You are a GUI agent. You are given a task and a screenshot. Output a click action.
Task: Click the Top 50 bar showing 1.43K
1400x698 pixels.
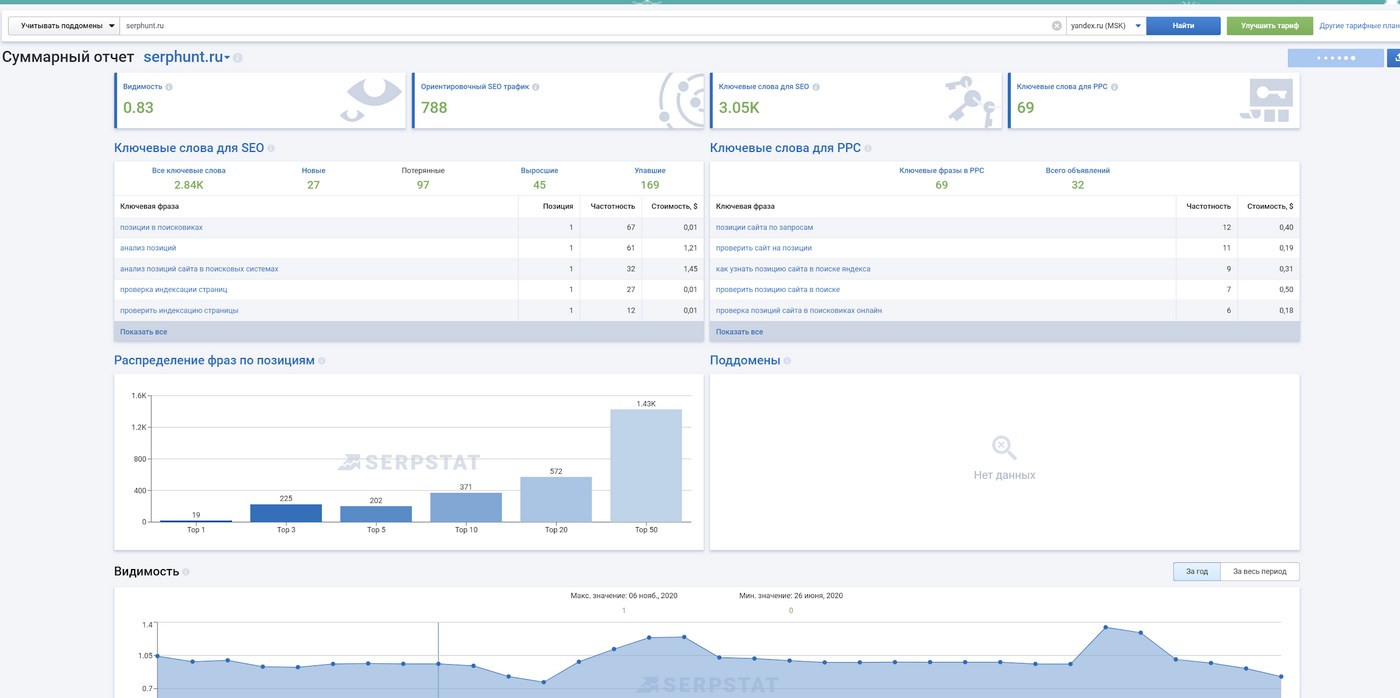(x=646, y=465)
